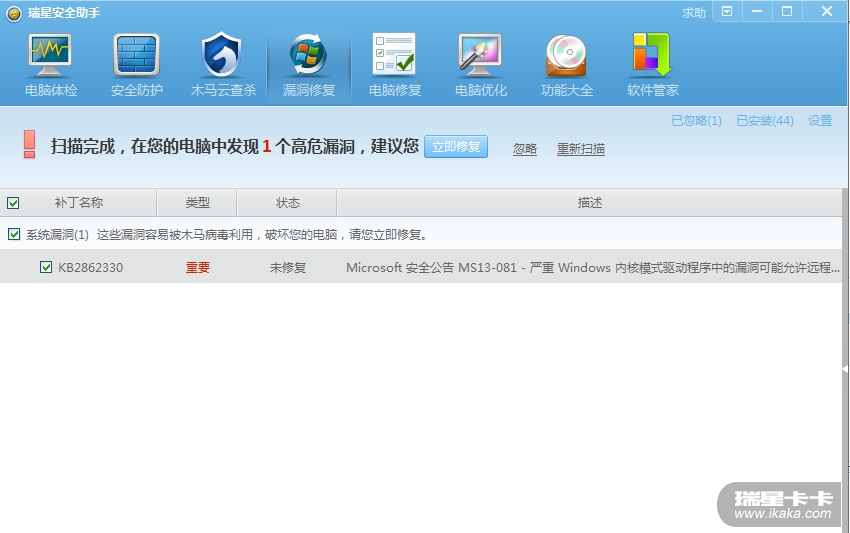Sort by 类型 column header
Image resolution: width=850 pixels, height=533 pixels.
point(197,203)
